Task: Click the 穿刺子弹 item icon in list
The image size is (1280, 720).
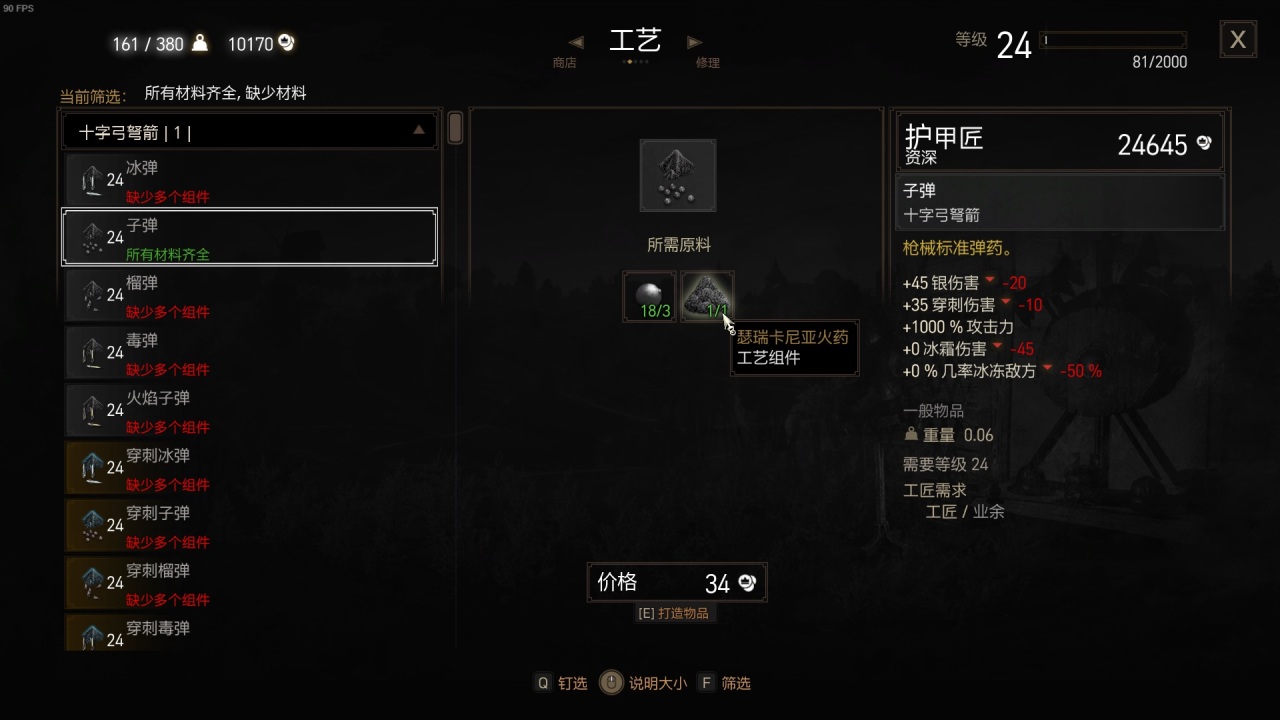Action: point(90,525)
